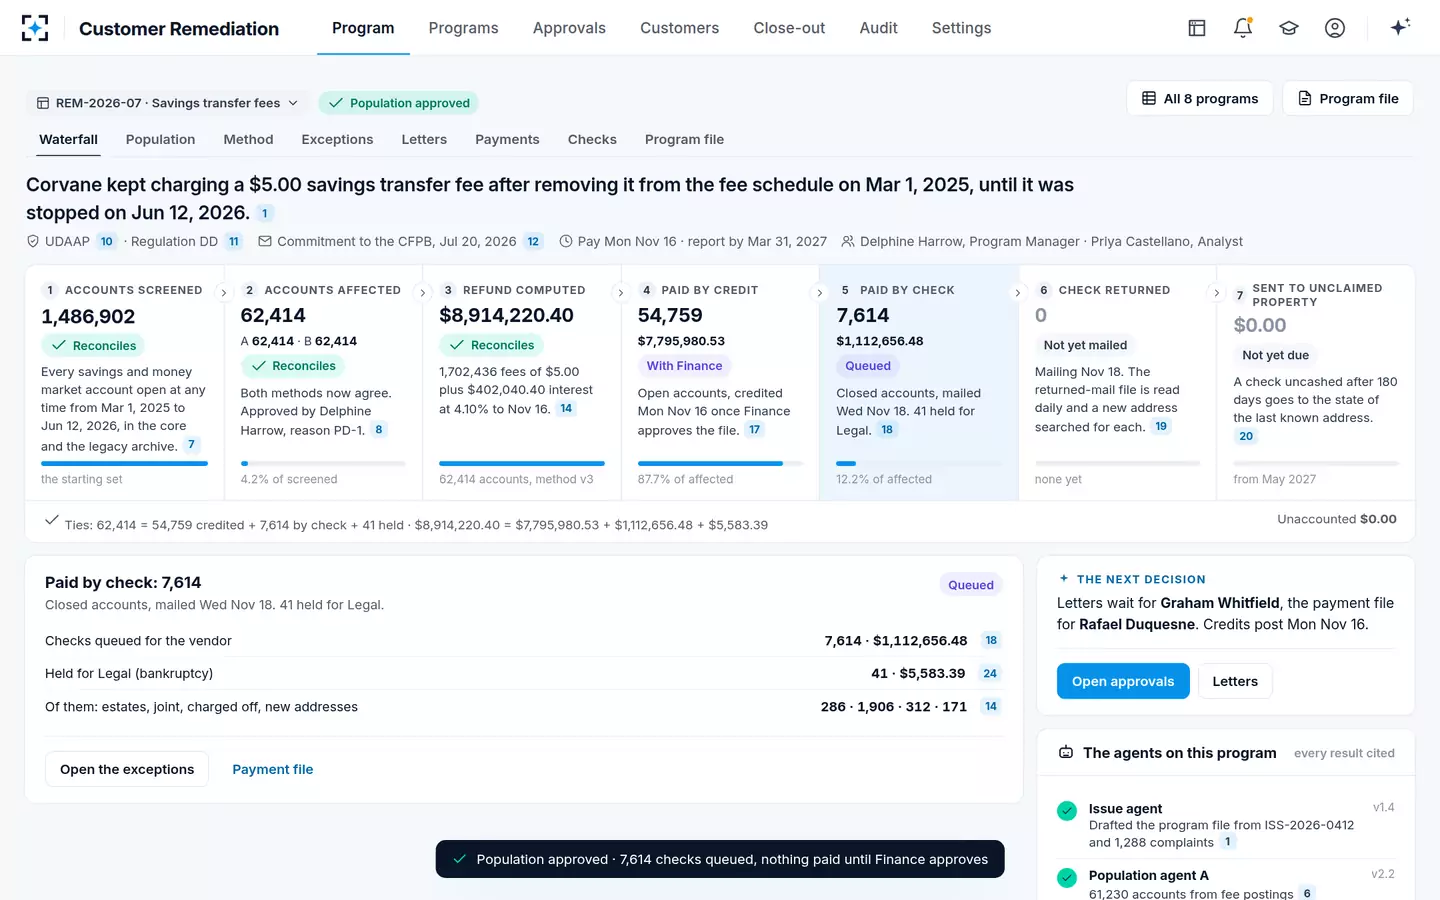Open the REM-2026-07 Savings transfer fees dropdown

167,103
